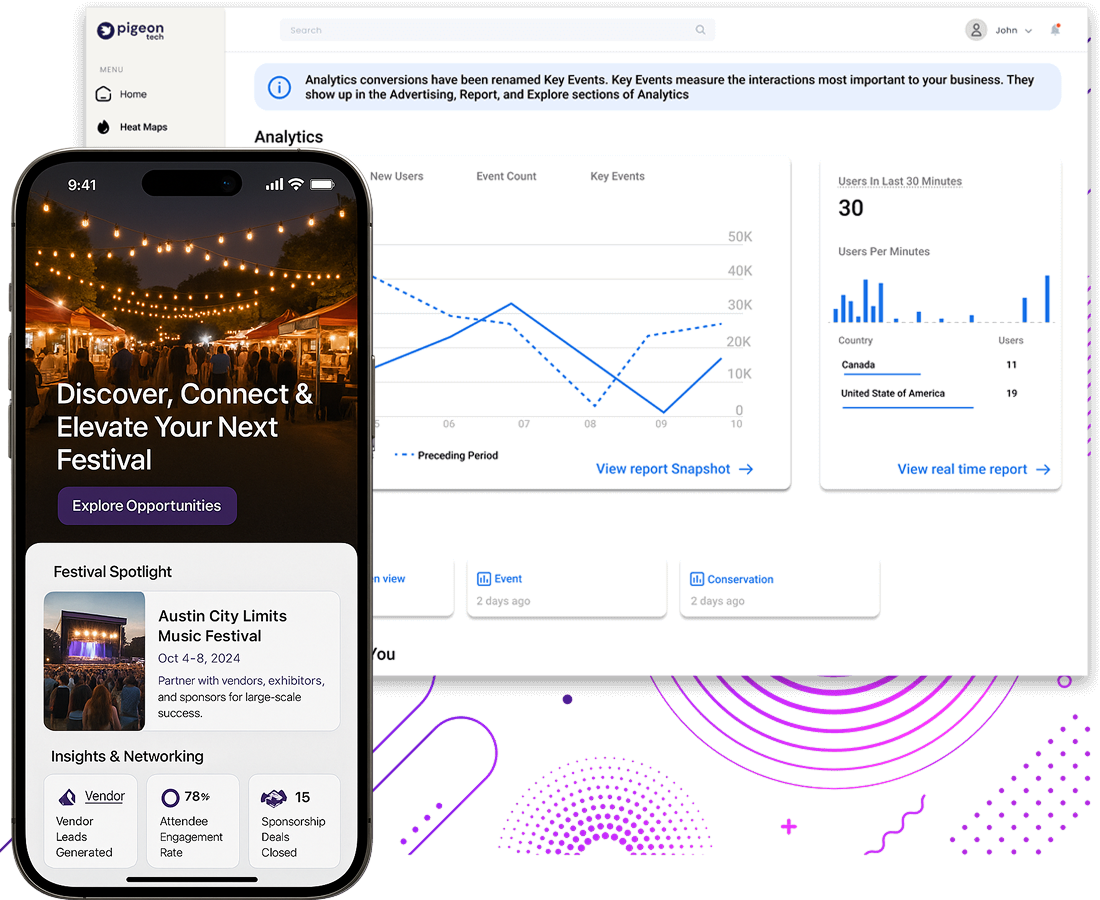This screenshot has height=900, width=1100.
Task: Select the Heat Maps flame icon
Action: [104, 127]
